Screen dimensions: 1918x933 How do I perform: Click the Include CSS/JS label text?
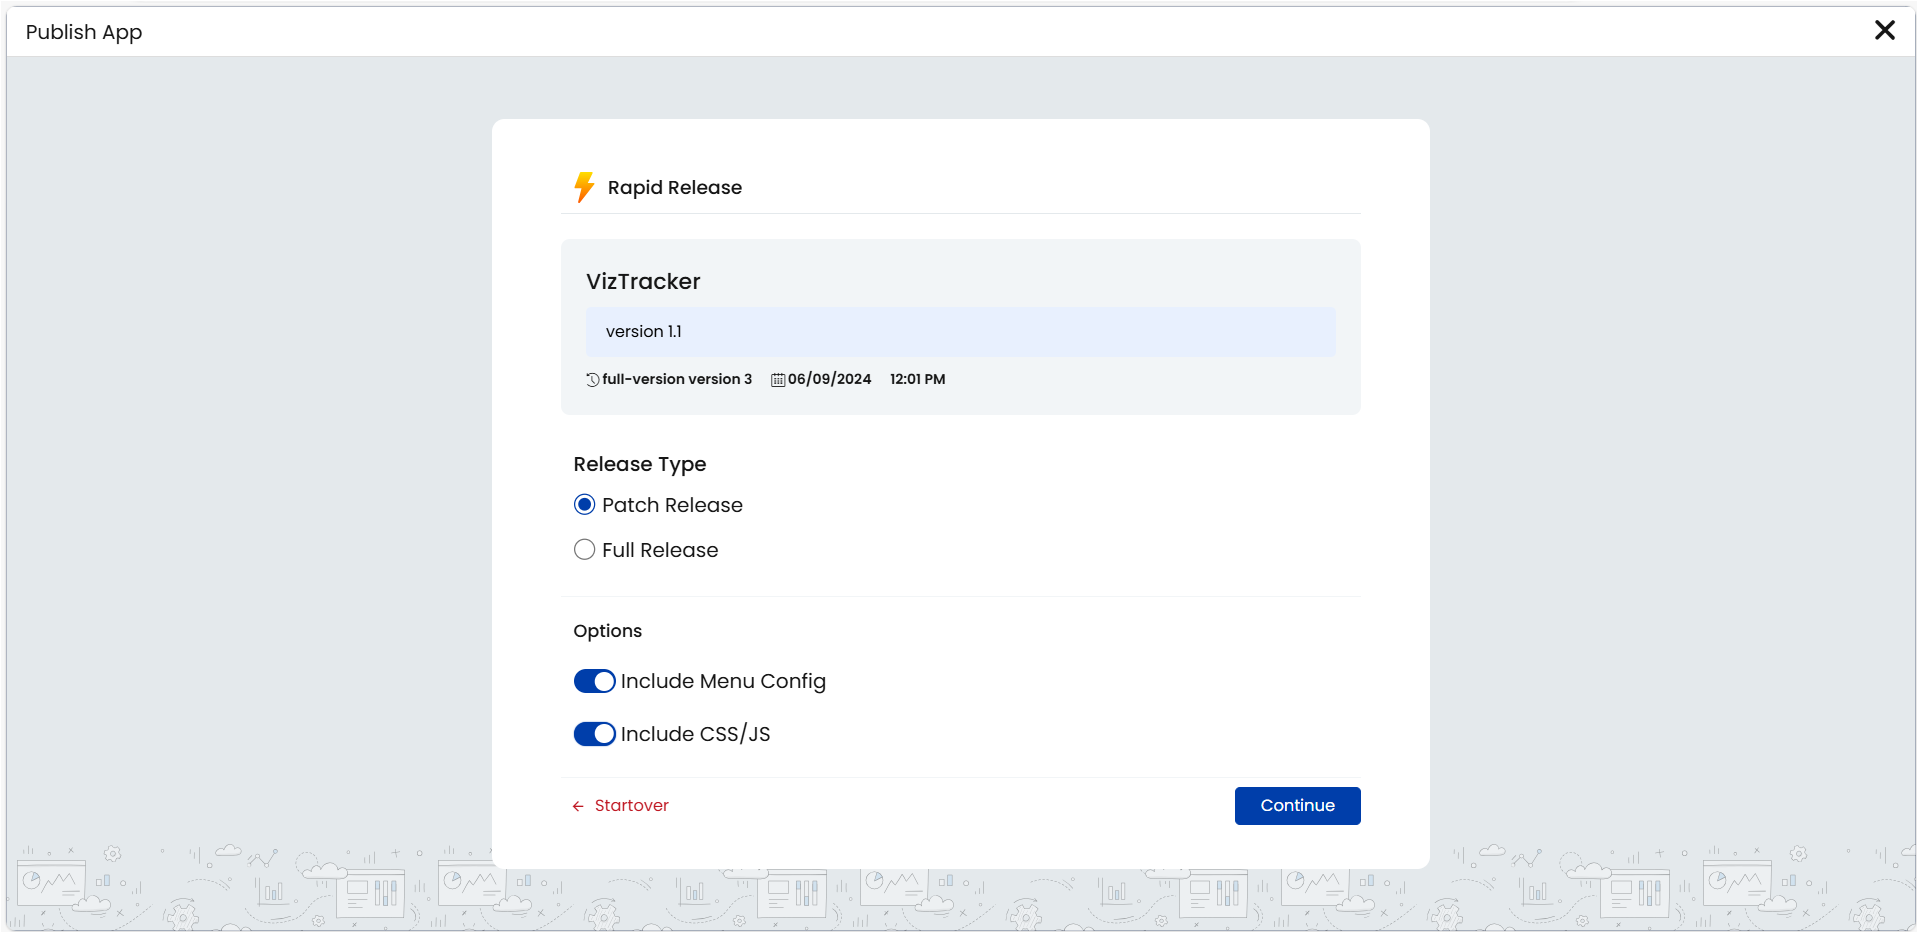[695, 734]
